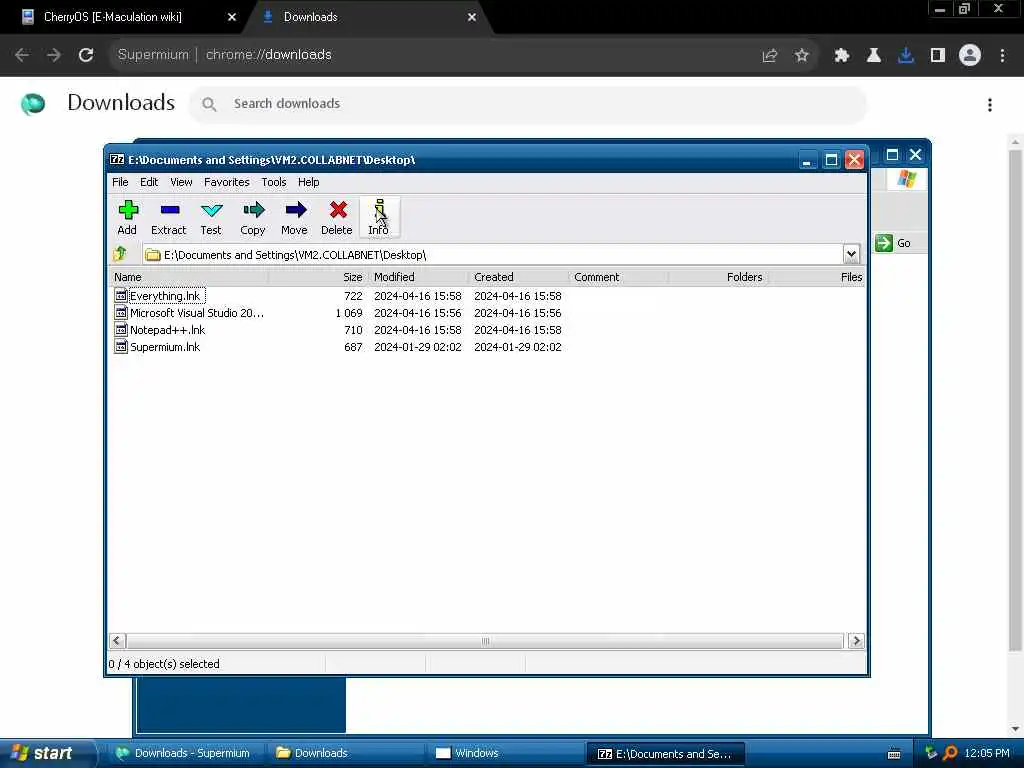Screen dimensions: 1024x768
Task: Close the CherryOS wiki tab
Action: (231, 17)
